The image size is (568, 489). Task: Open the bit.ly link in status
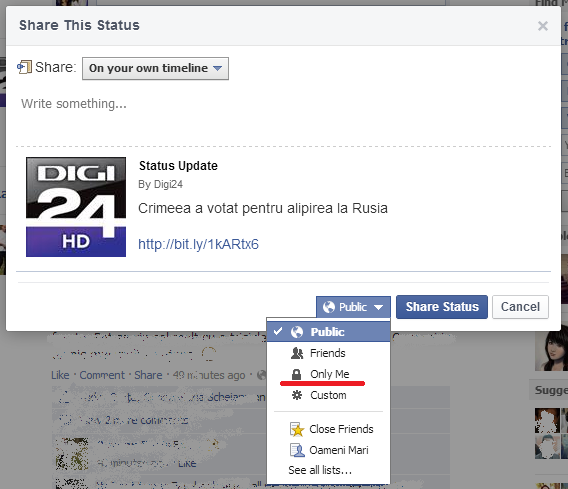point(199,244)
